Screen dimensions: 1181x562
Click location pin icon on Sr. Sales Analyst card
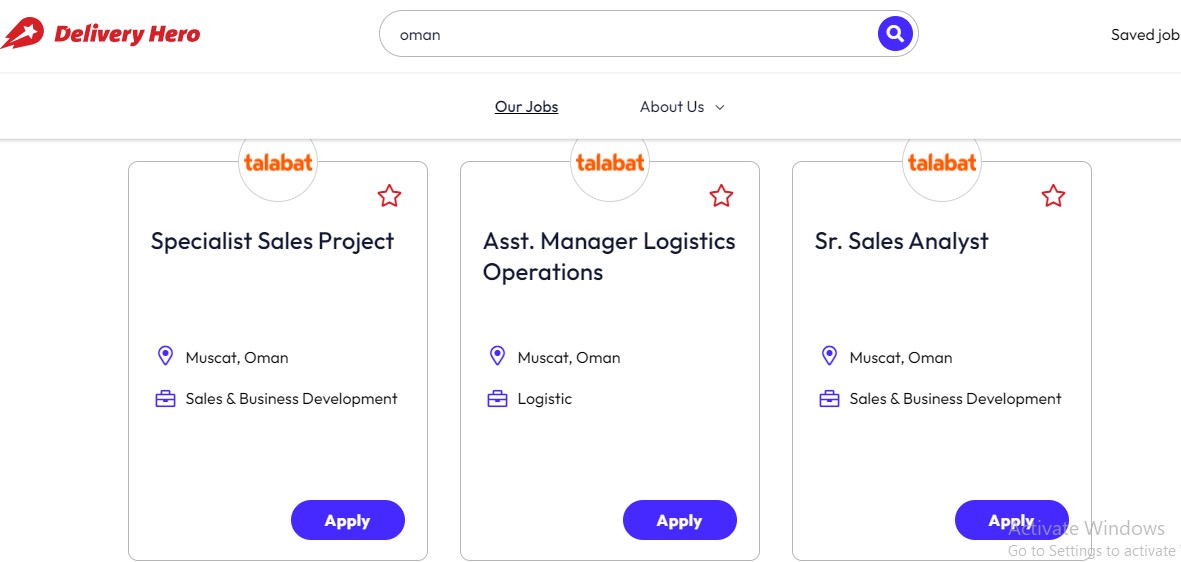point(829,356)
